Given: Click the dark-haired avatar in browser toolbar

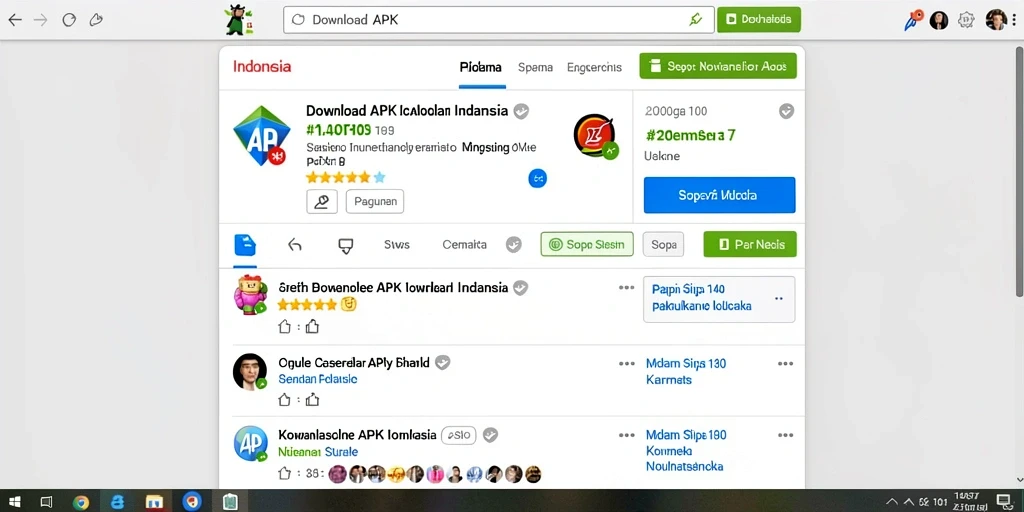Looking at the screenshot, I should pos(938,20).
